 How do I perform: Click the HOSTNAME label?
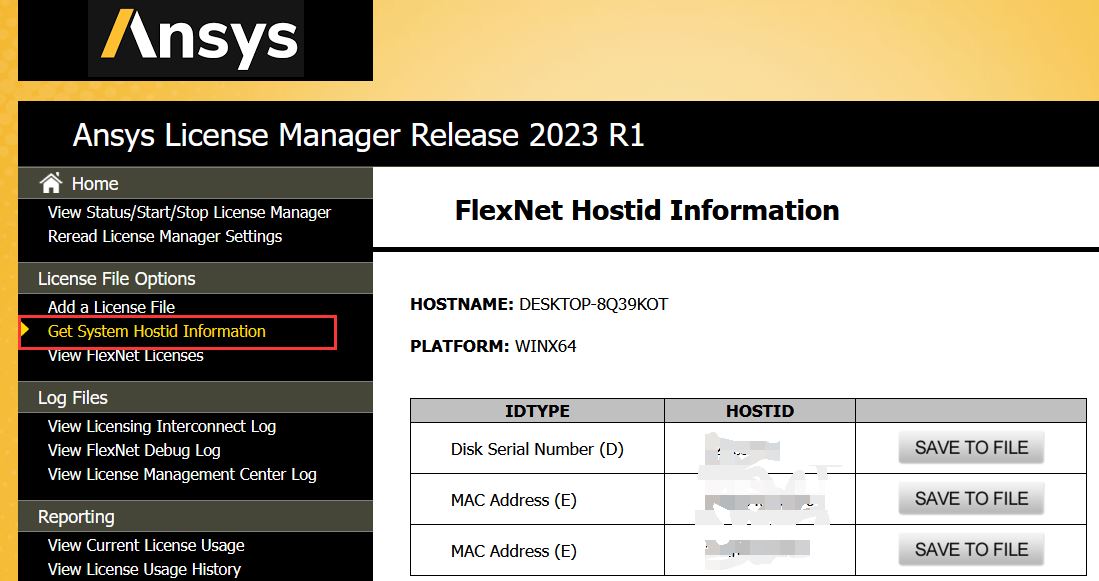[462, 304]
